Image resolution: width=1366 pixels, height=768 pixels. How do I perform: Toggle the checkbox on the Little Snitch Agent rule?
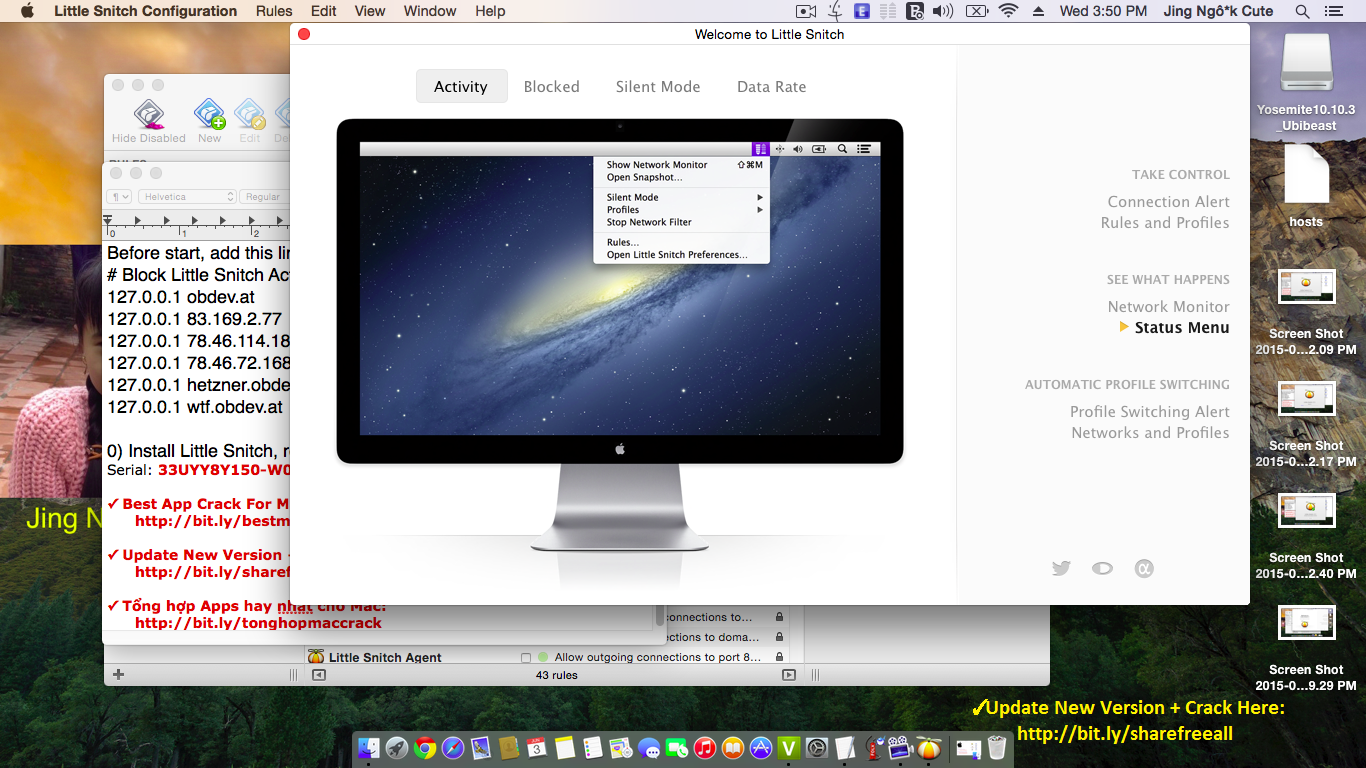point(526,657)
